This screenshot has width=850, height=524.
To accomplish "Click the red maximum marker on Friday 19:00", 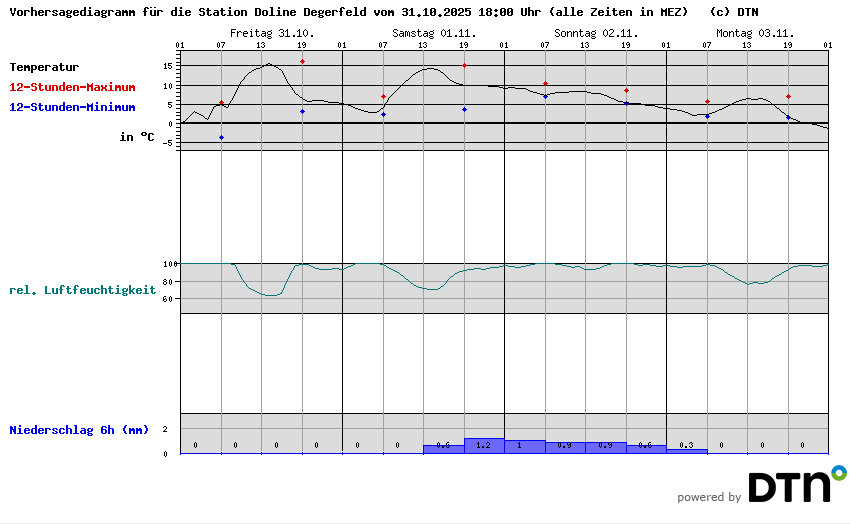I will click(x=302, y=62).
